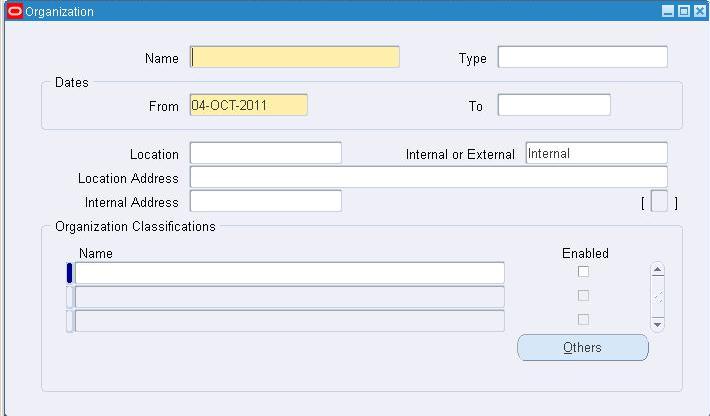Click the Dates From field showing 04-OCT-2011
710x416 pixels.
click(249, 105)
